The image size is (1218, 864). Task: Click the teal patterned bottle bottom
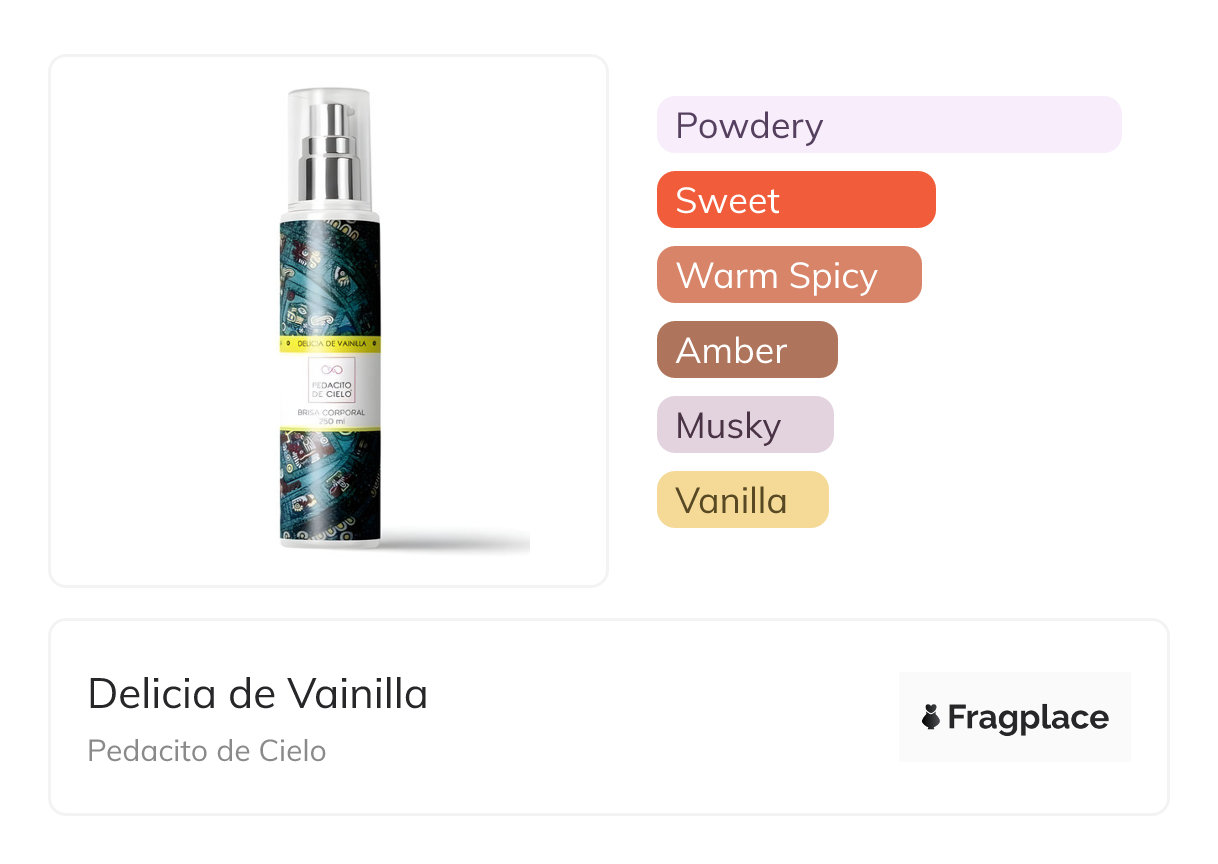pos(330,485)
